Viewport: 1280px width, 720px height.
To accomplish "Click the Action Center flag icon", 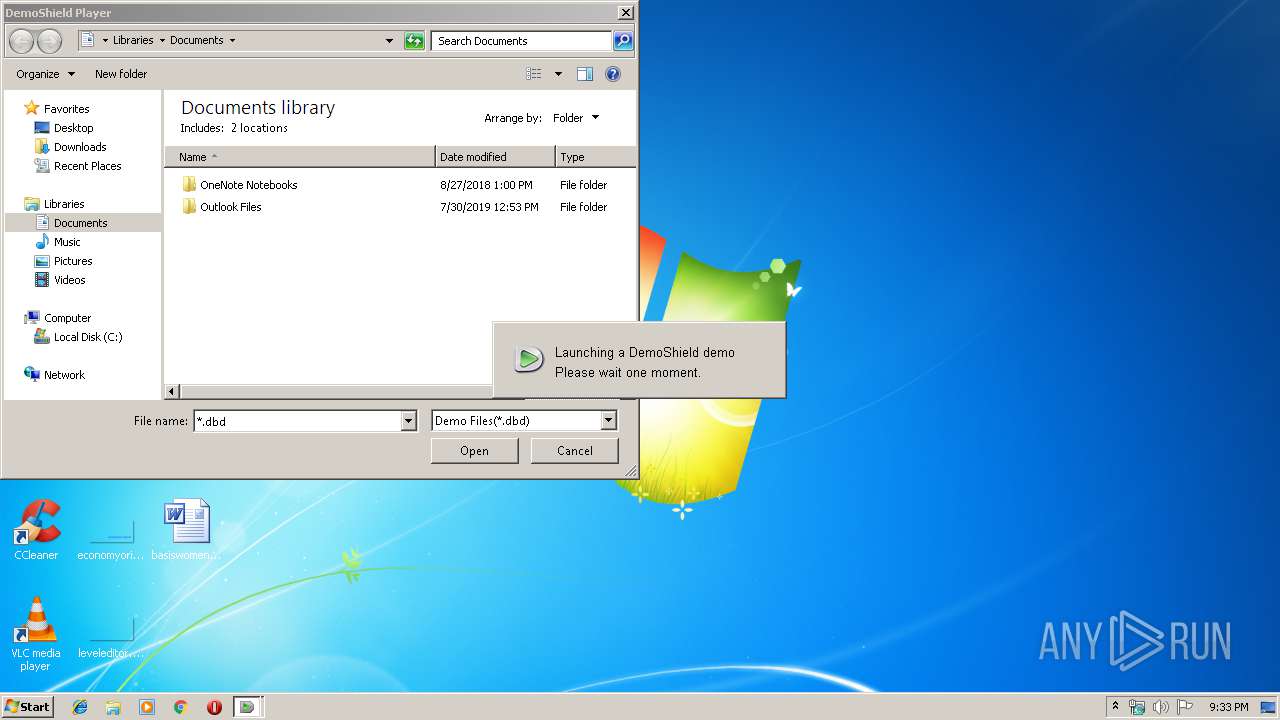I will [1185, 707].
